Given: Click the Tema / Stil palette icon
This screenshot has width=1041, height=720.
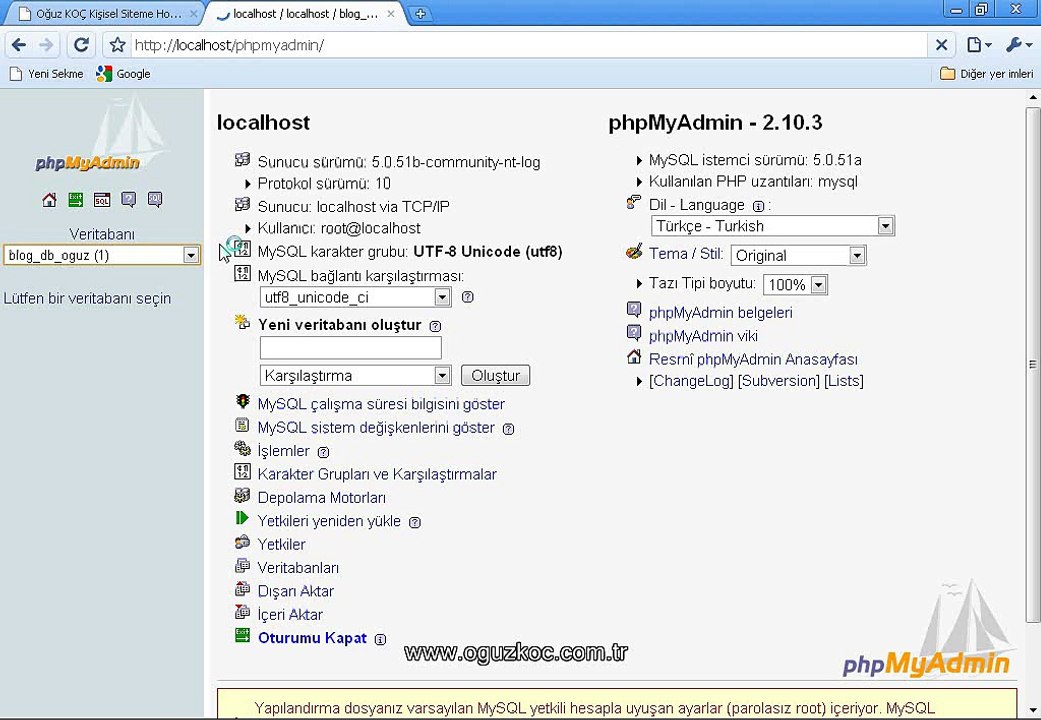Looking at the screenshot, I should coord(634,251).
